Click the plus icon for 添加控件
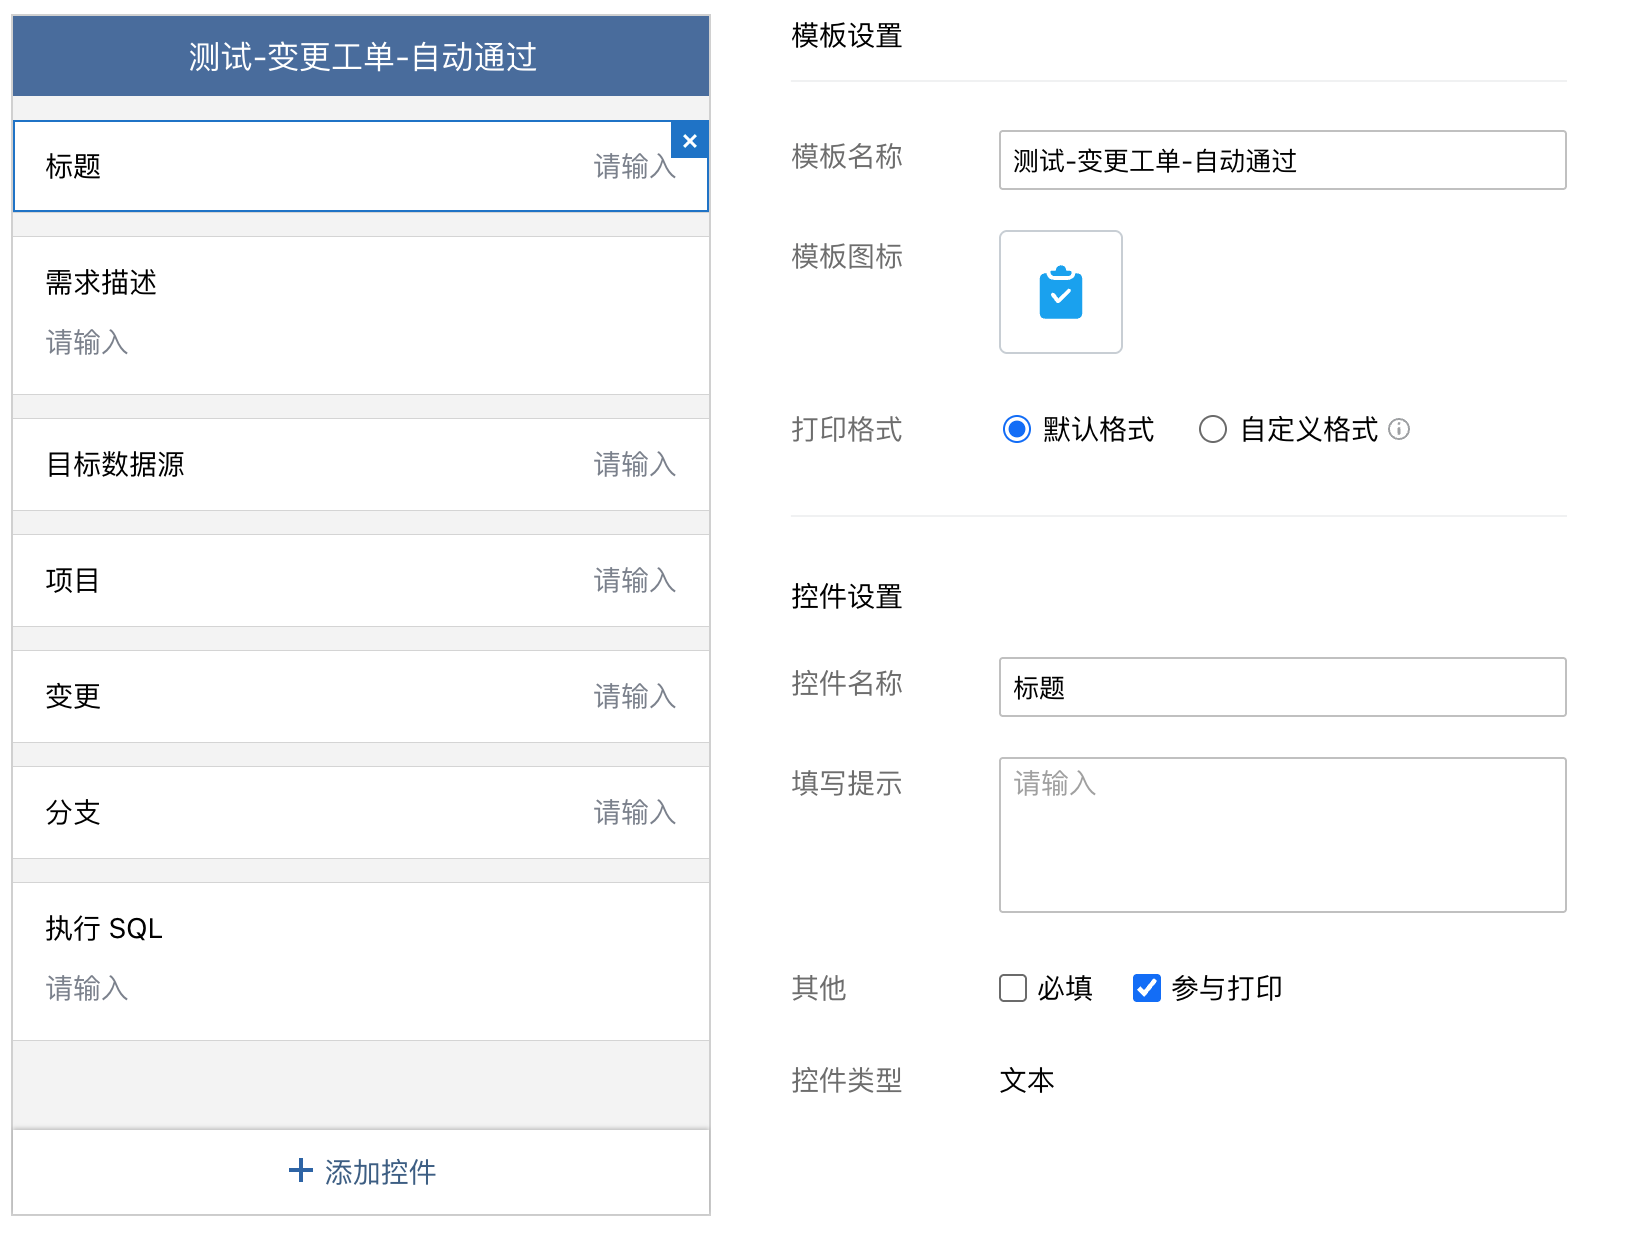 [x=301, y=1170]
